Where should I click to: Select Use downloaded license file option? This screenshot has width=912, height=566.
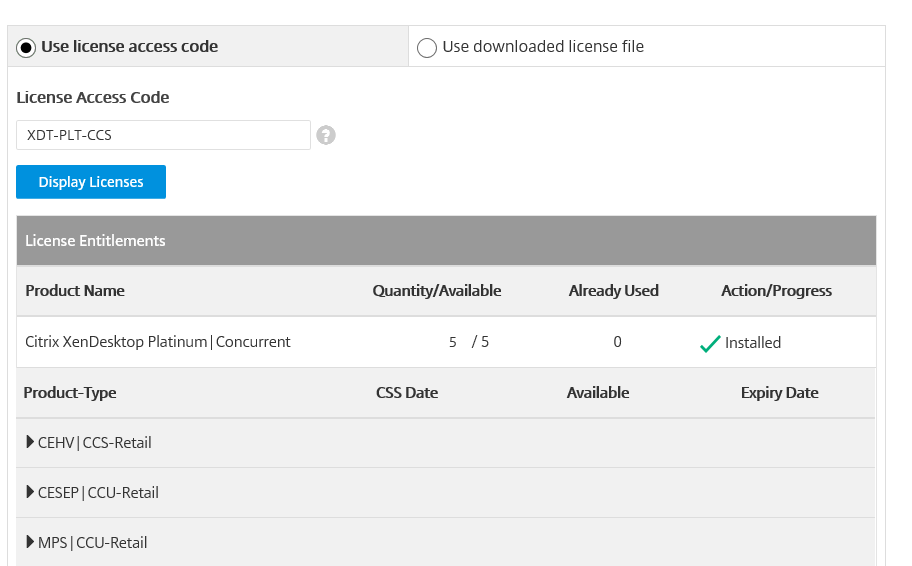click(427, 47)
